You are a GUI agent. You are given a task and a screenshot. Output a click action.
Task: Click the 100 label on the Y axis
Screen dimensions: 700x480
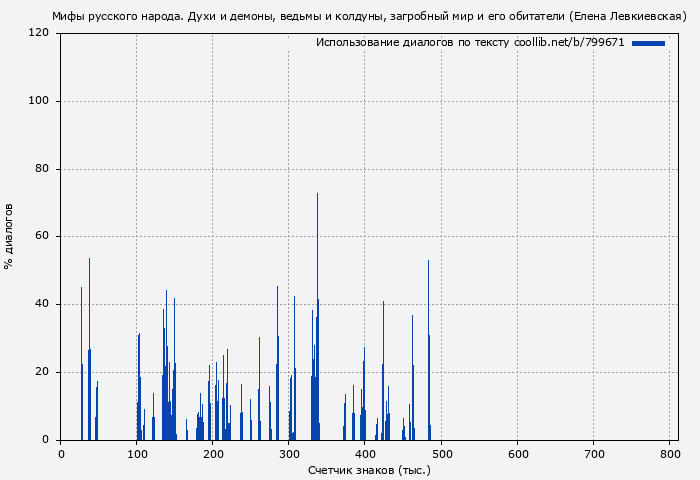point(40,101)
